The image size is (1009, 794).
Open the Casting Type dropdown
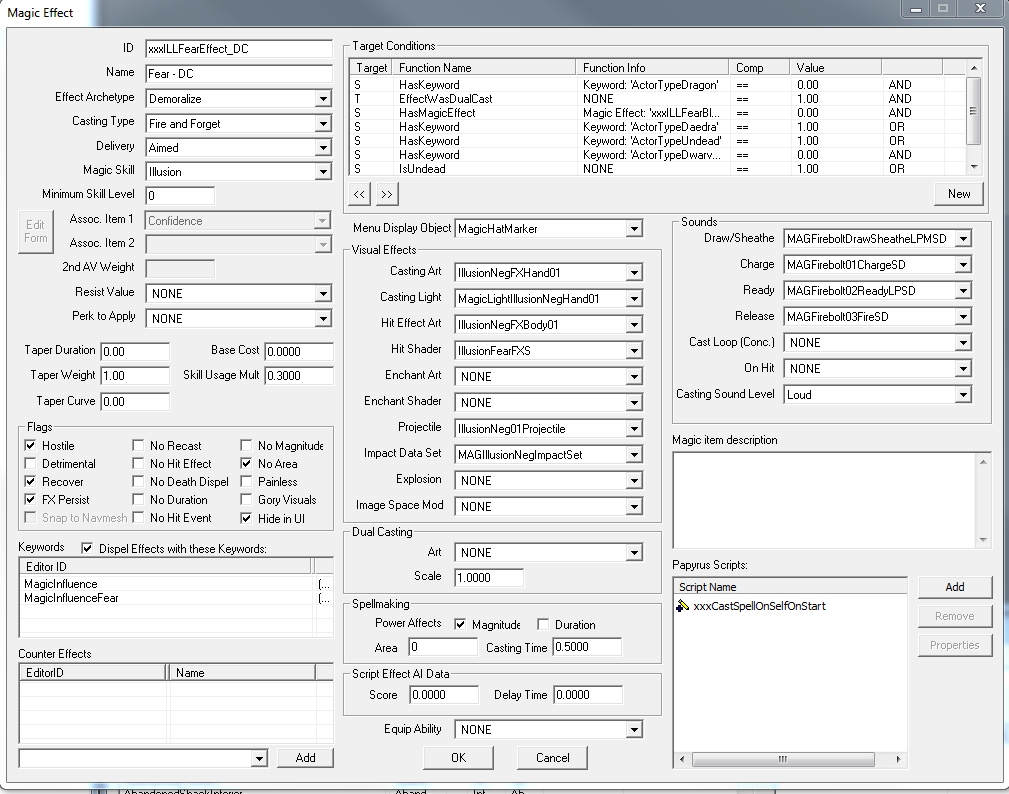coord(323,124)
